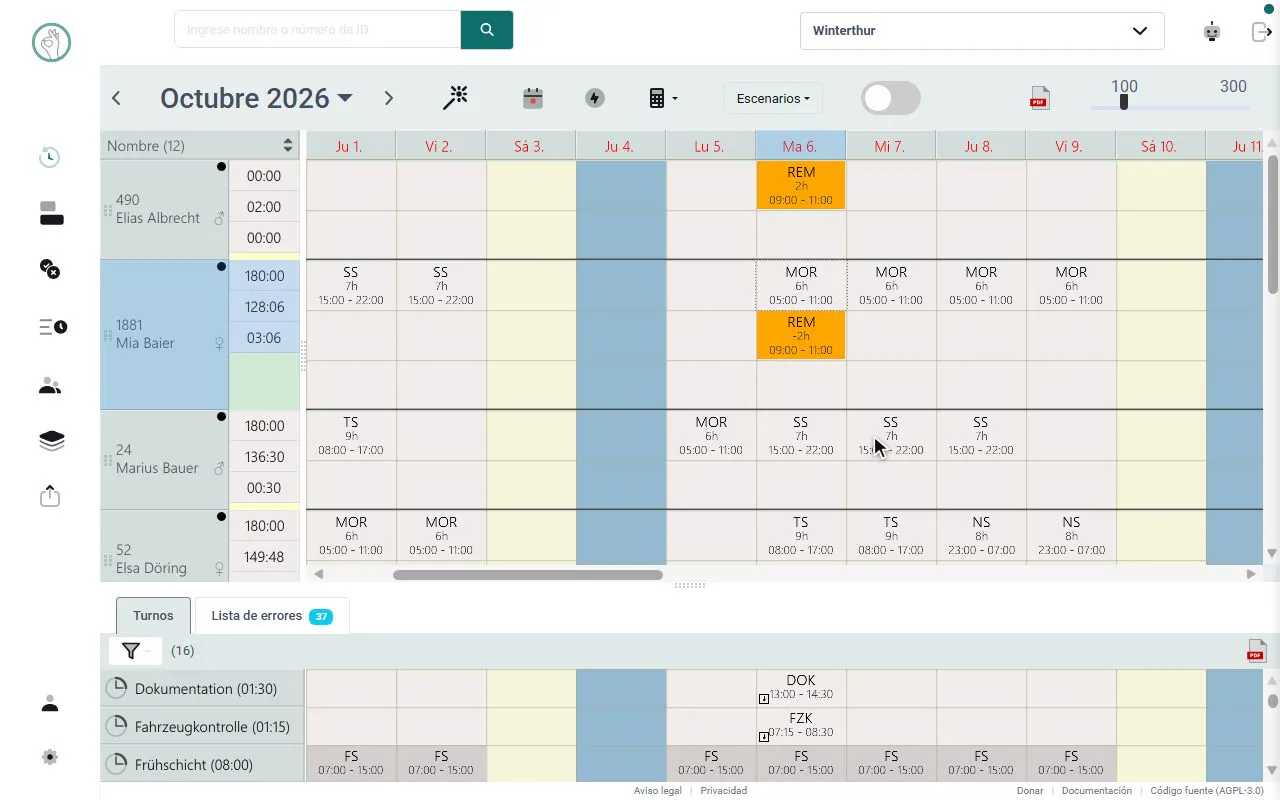Click the magic wand auto-plan icon

(x=456, y=98)
